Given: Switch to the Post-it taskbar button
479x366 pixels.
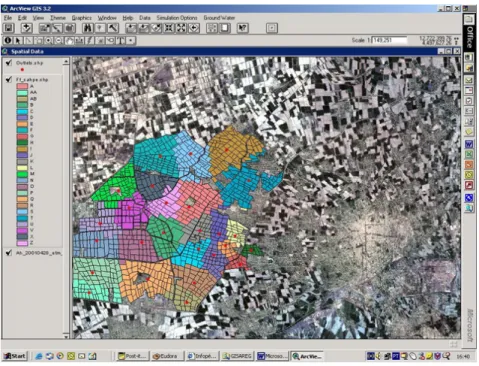Looking at the screenshot, I should pos(132,356).
